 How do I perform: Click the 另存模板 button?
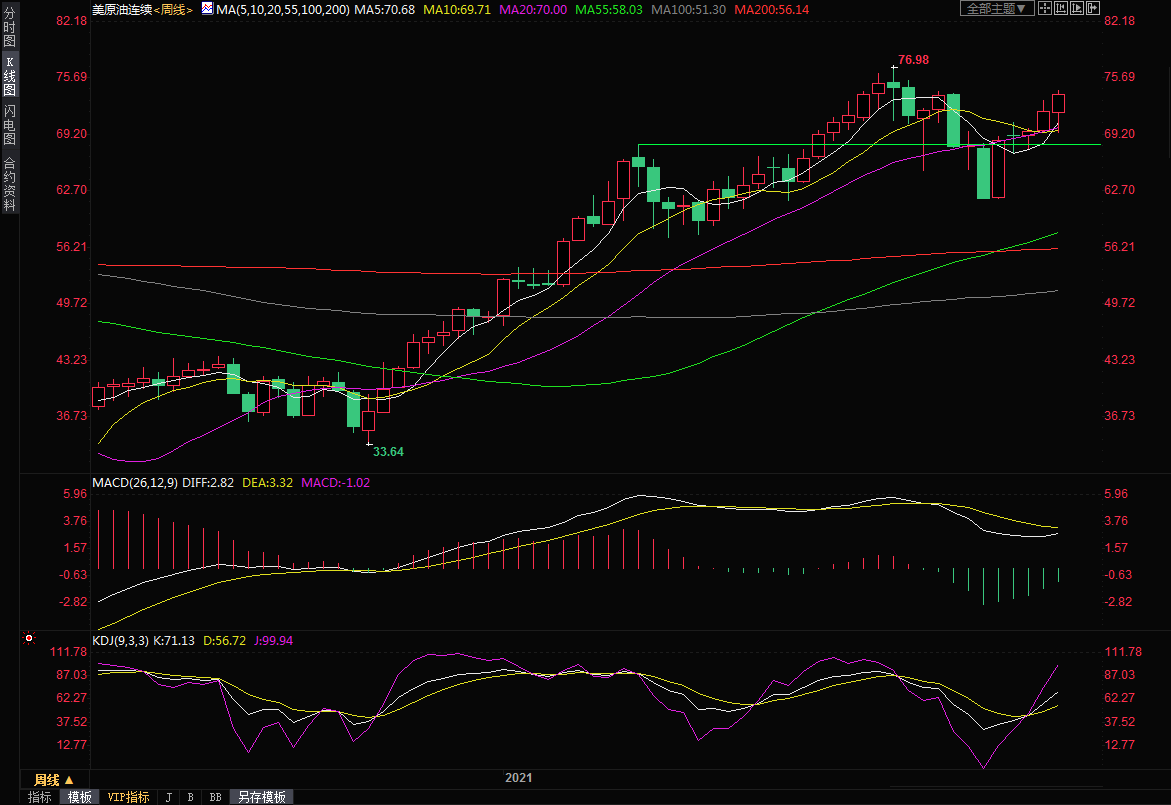click(261, 797)
